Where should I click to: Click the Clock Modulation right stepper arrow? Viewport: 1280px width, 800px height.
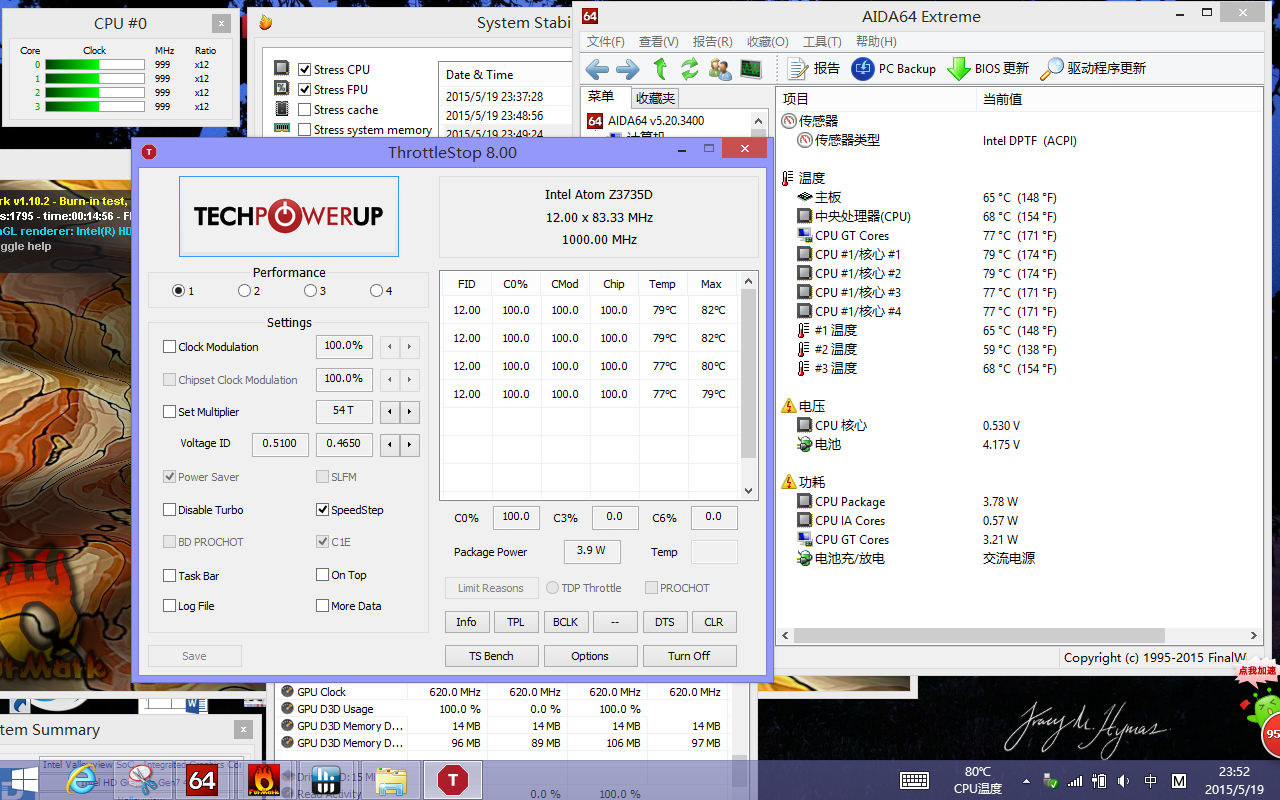tap(408, 347)
